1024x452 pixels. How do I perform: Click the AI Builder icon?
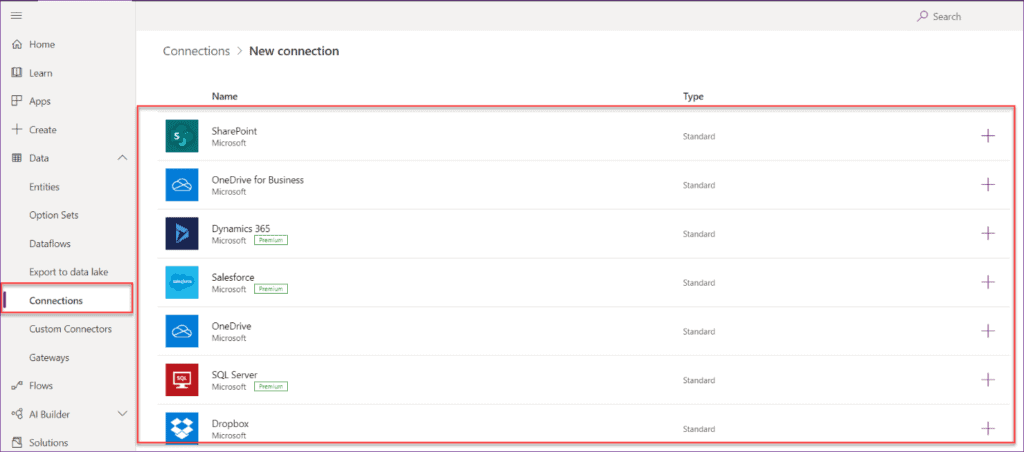pyautogui.click(x=18, y=414)
